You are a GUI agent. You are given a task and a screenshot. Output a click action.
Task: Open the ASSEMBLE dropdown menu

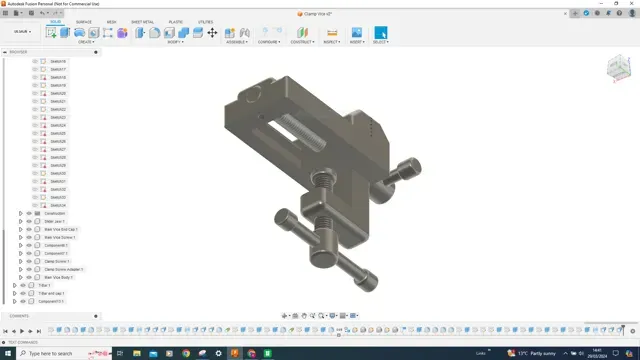tap(237, 42)
